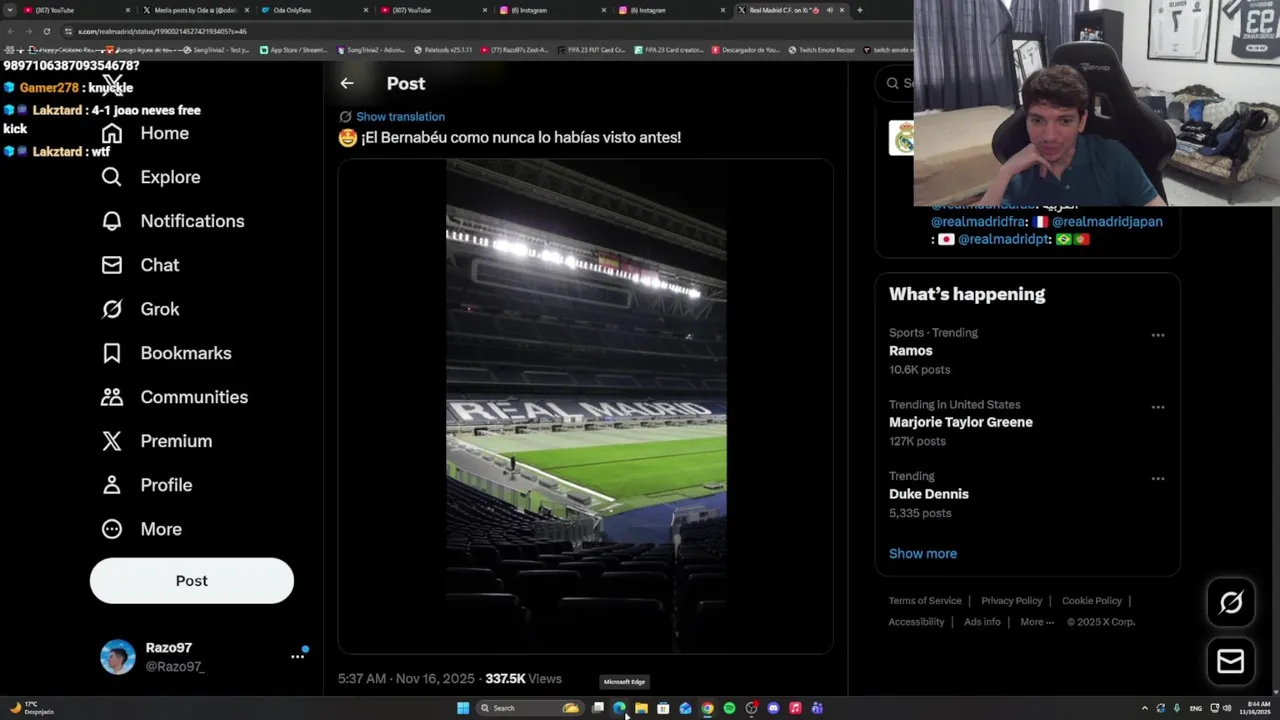Viewport: 1280px width, 720px height.
Task: Open the Explore search page
Action: 151,177
